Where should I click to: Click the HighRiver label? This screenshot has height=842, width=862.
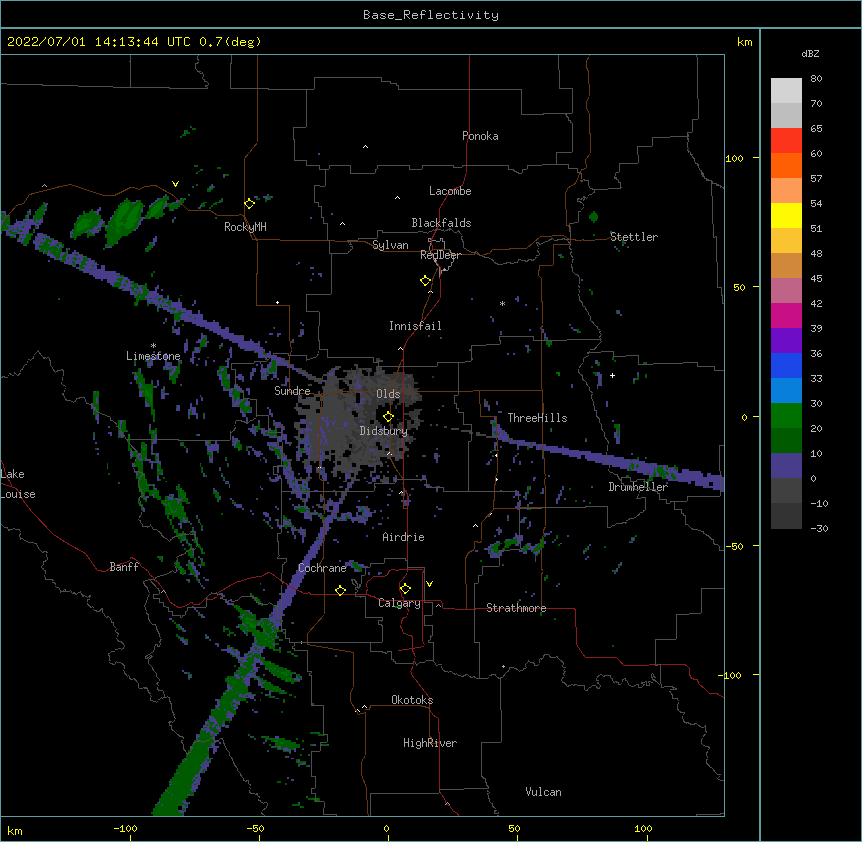click(430, 743)
